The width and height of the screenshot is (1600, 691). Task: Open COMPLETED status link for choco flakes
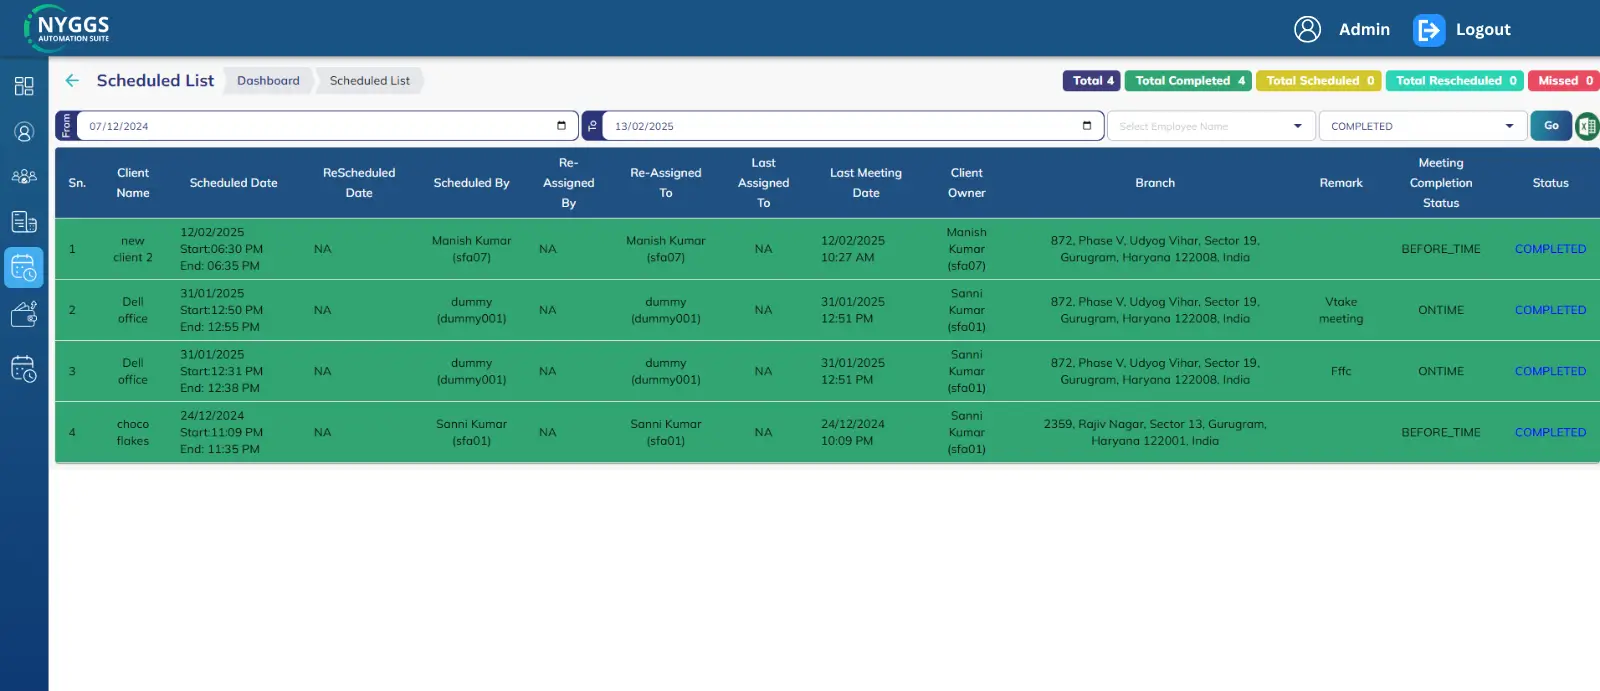coord(1550,433)
